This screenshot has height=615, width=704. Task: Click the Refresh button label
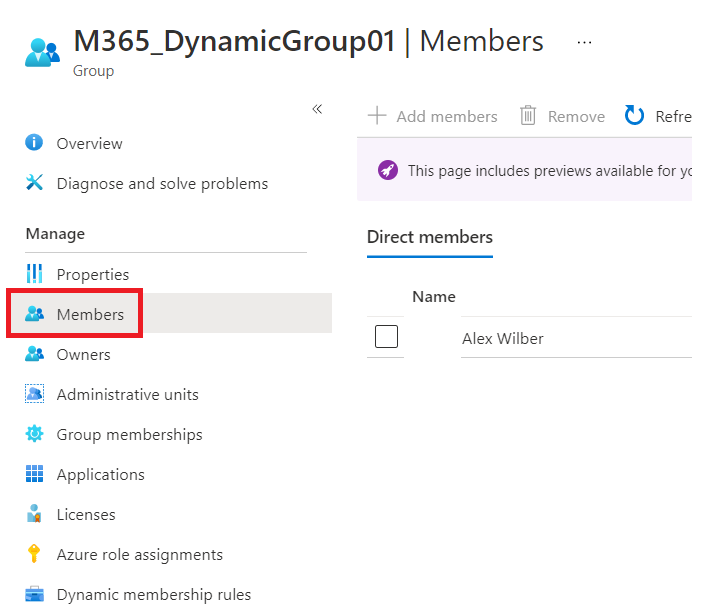673,117
